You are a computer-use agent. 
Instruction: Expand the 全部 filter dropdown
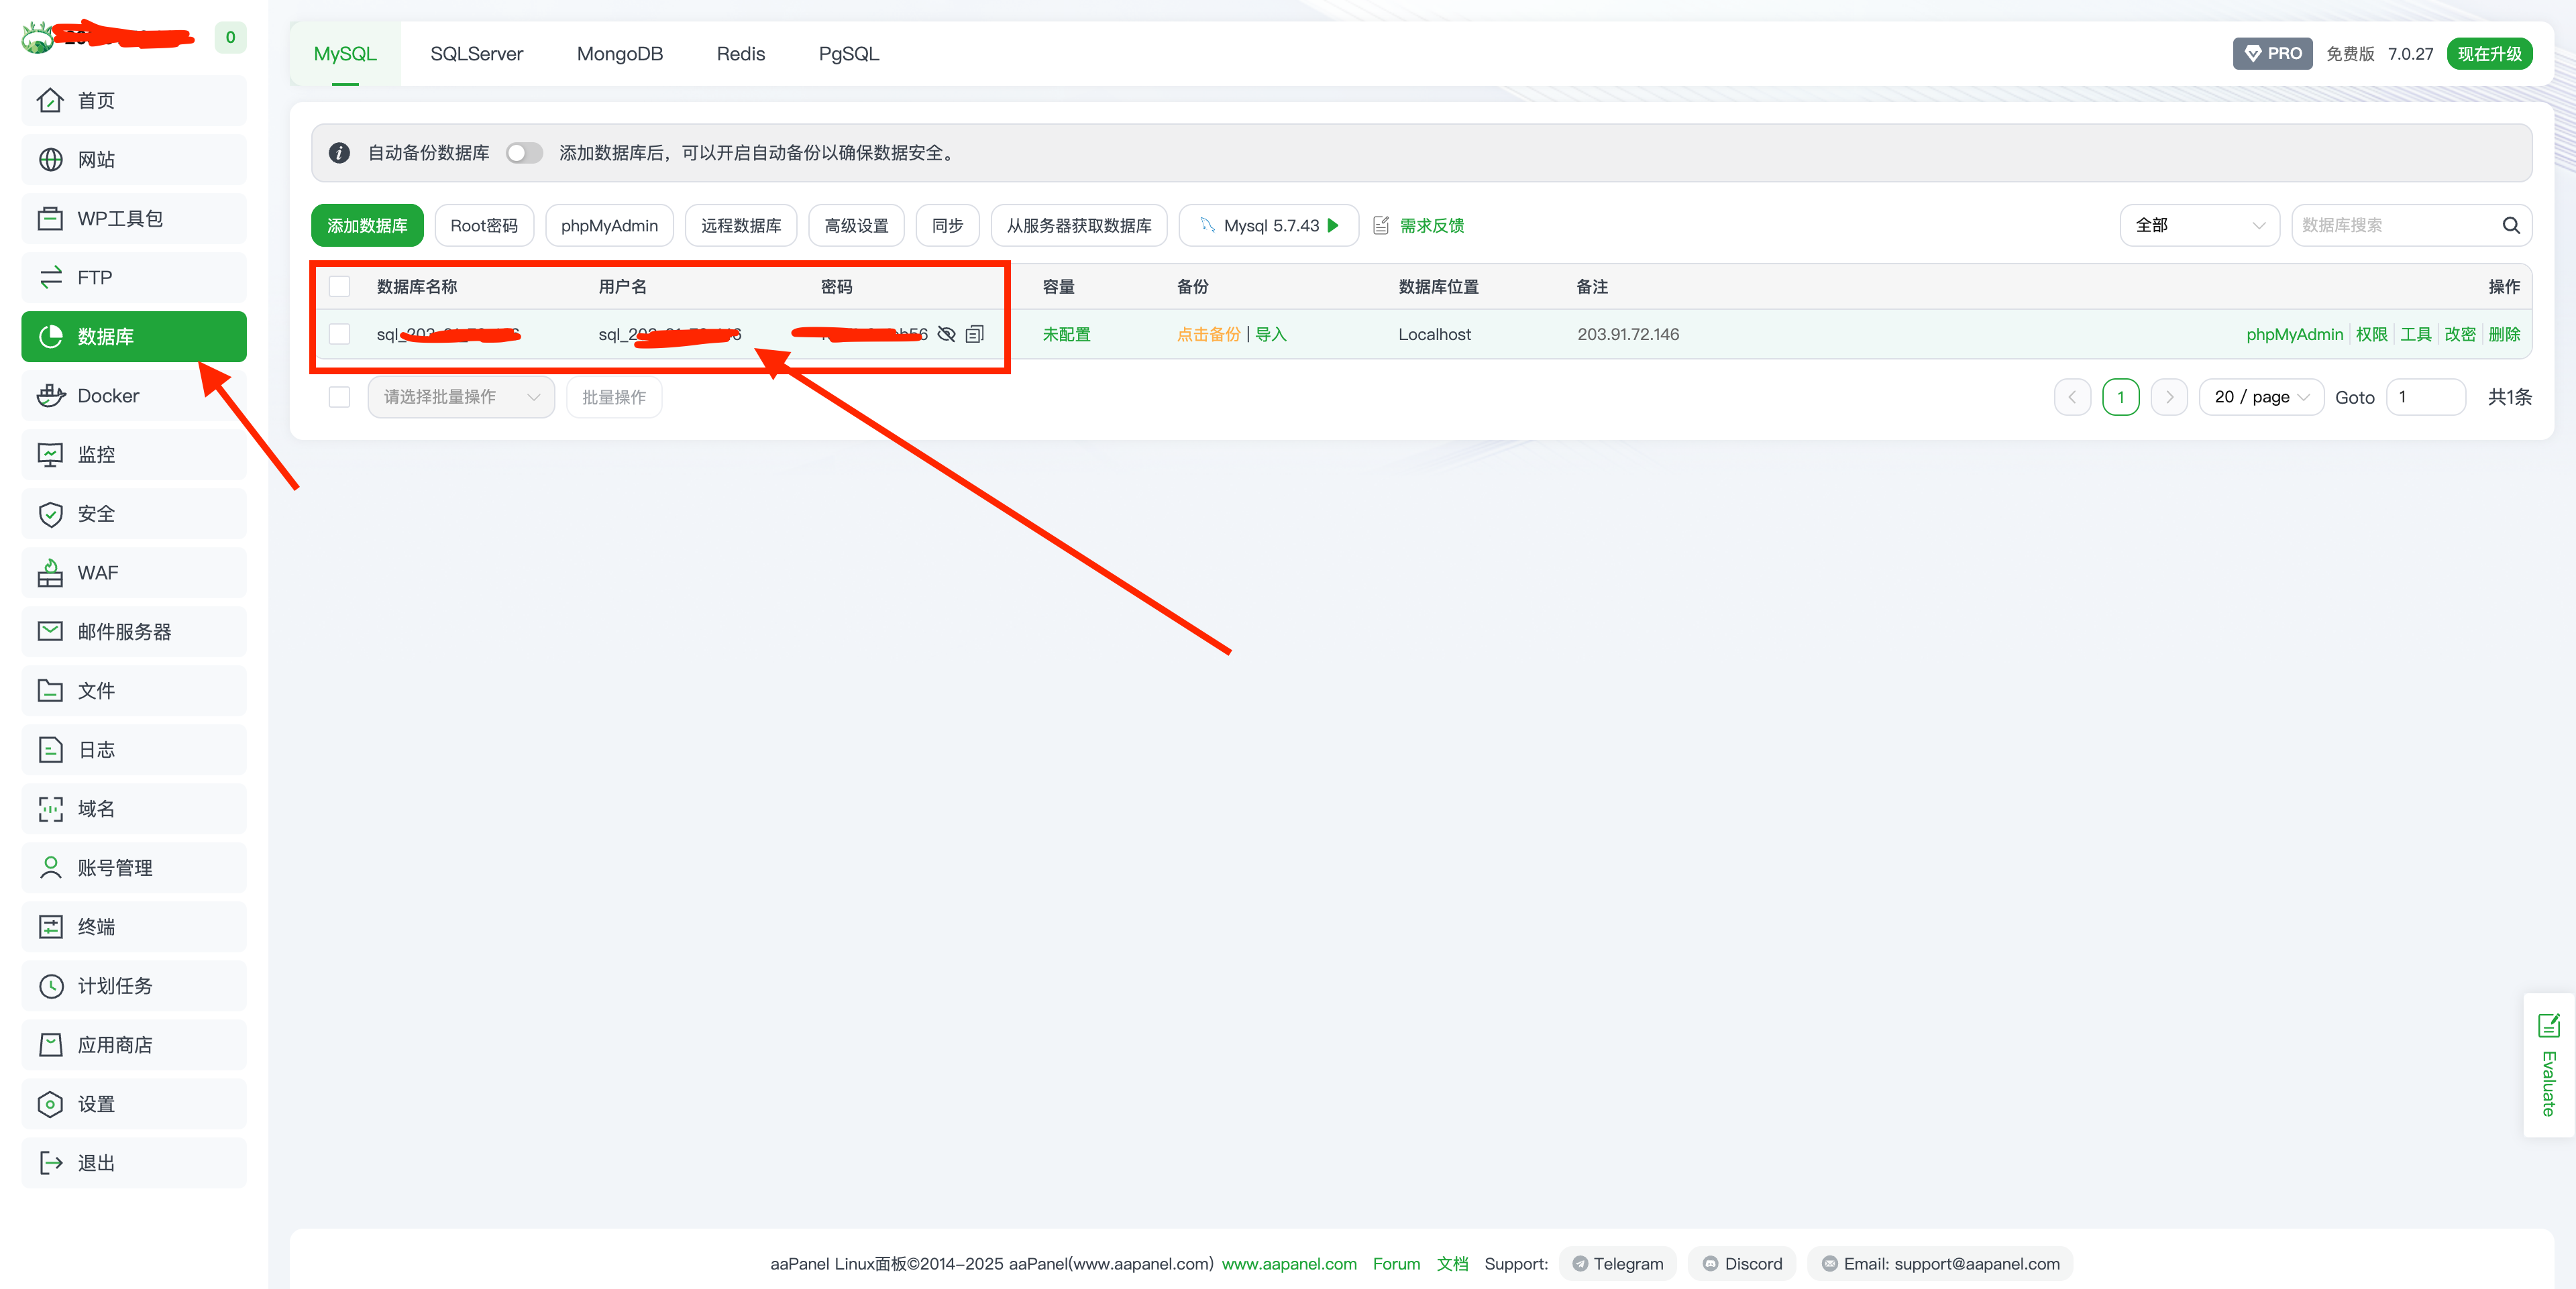tap(2198, 225)
